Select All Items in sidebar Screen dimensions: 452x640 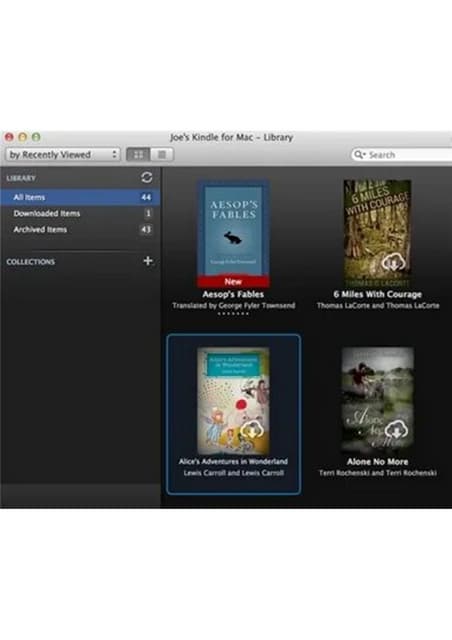tap(80, 197)
